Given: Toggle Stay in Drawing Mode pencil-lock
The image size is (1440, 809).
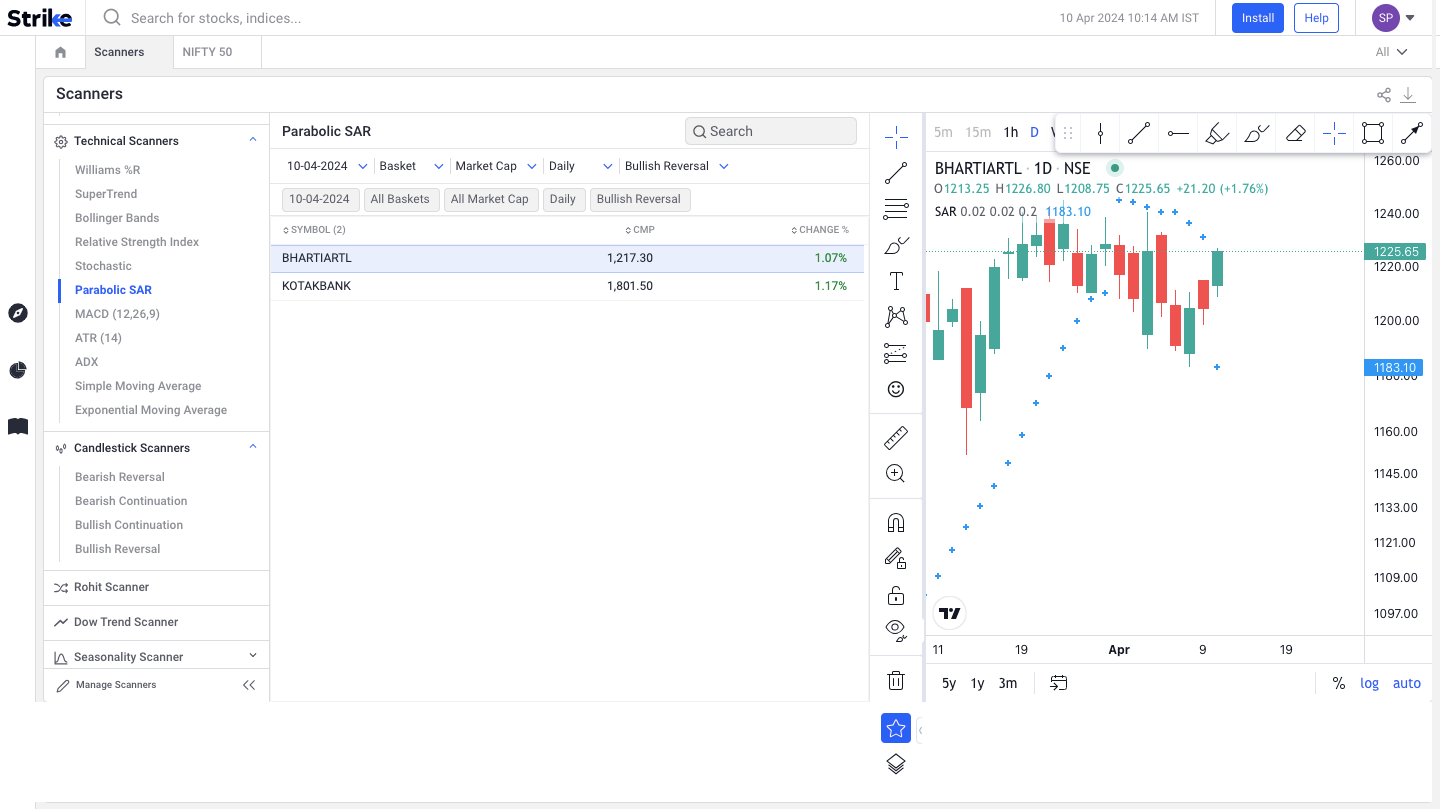Looking at the screenshot, I should point(896,559).
